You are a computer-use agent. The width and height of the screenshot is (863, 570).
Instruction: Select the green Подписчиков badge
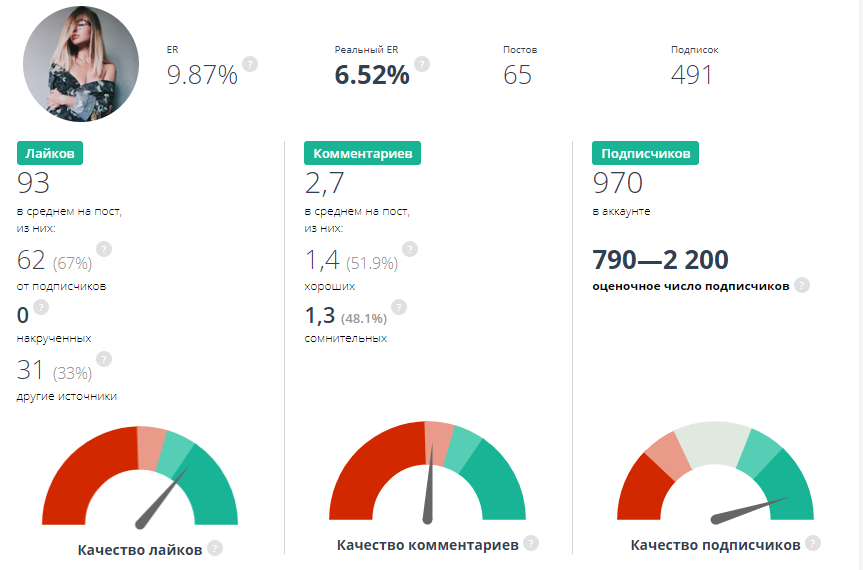click(645, 153)
